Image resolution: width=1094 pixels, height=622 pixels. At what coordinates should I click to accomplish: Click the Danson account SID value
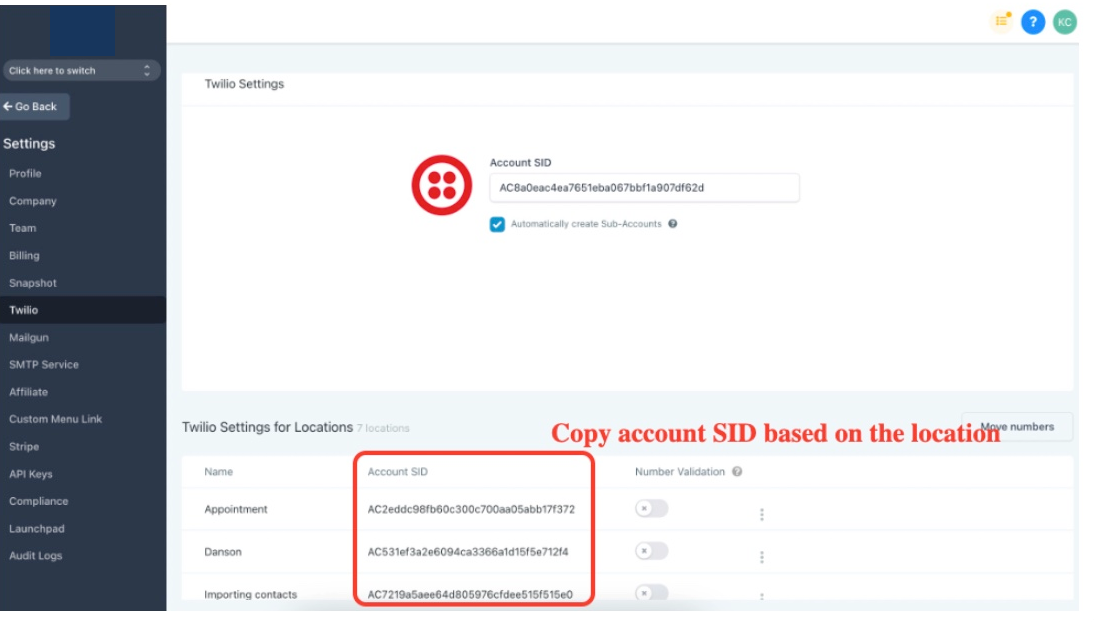point(467,552)
